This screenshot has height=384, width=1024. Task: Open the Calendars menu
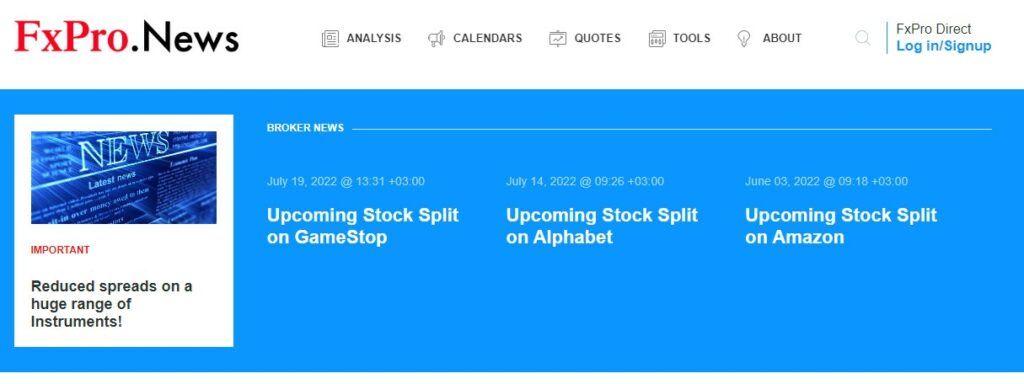488,39
